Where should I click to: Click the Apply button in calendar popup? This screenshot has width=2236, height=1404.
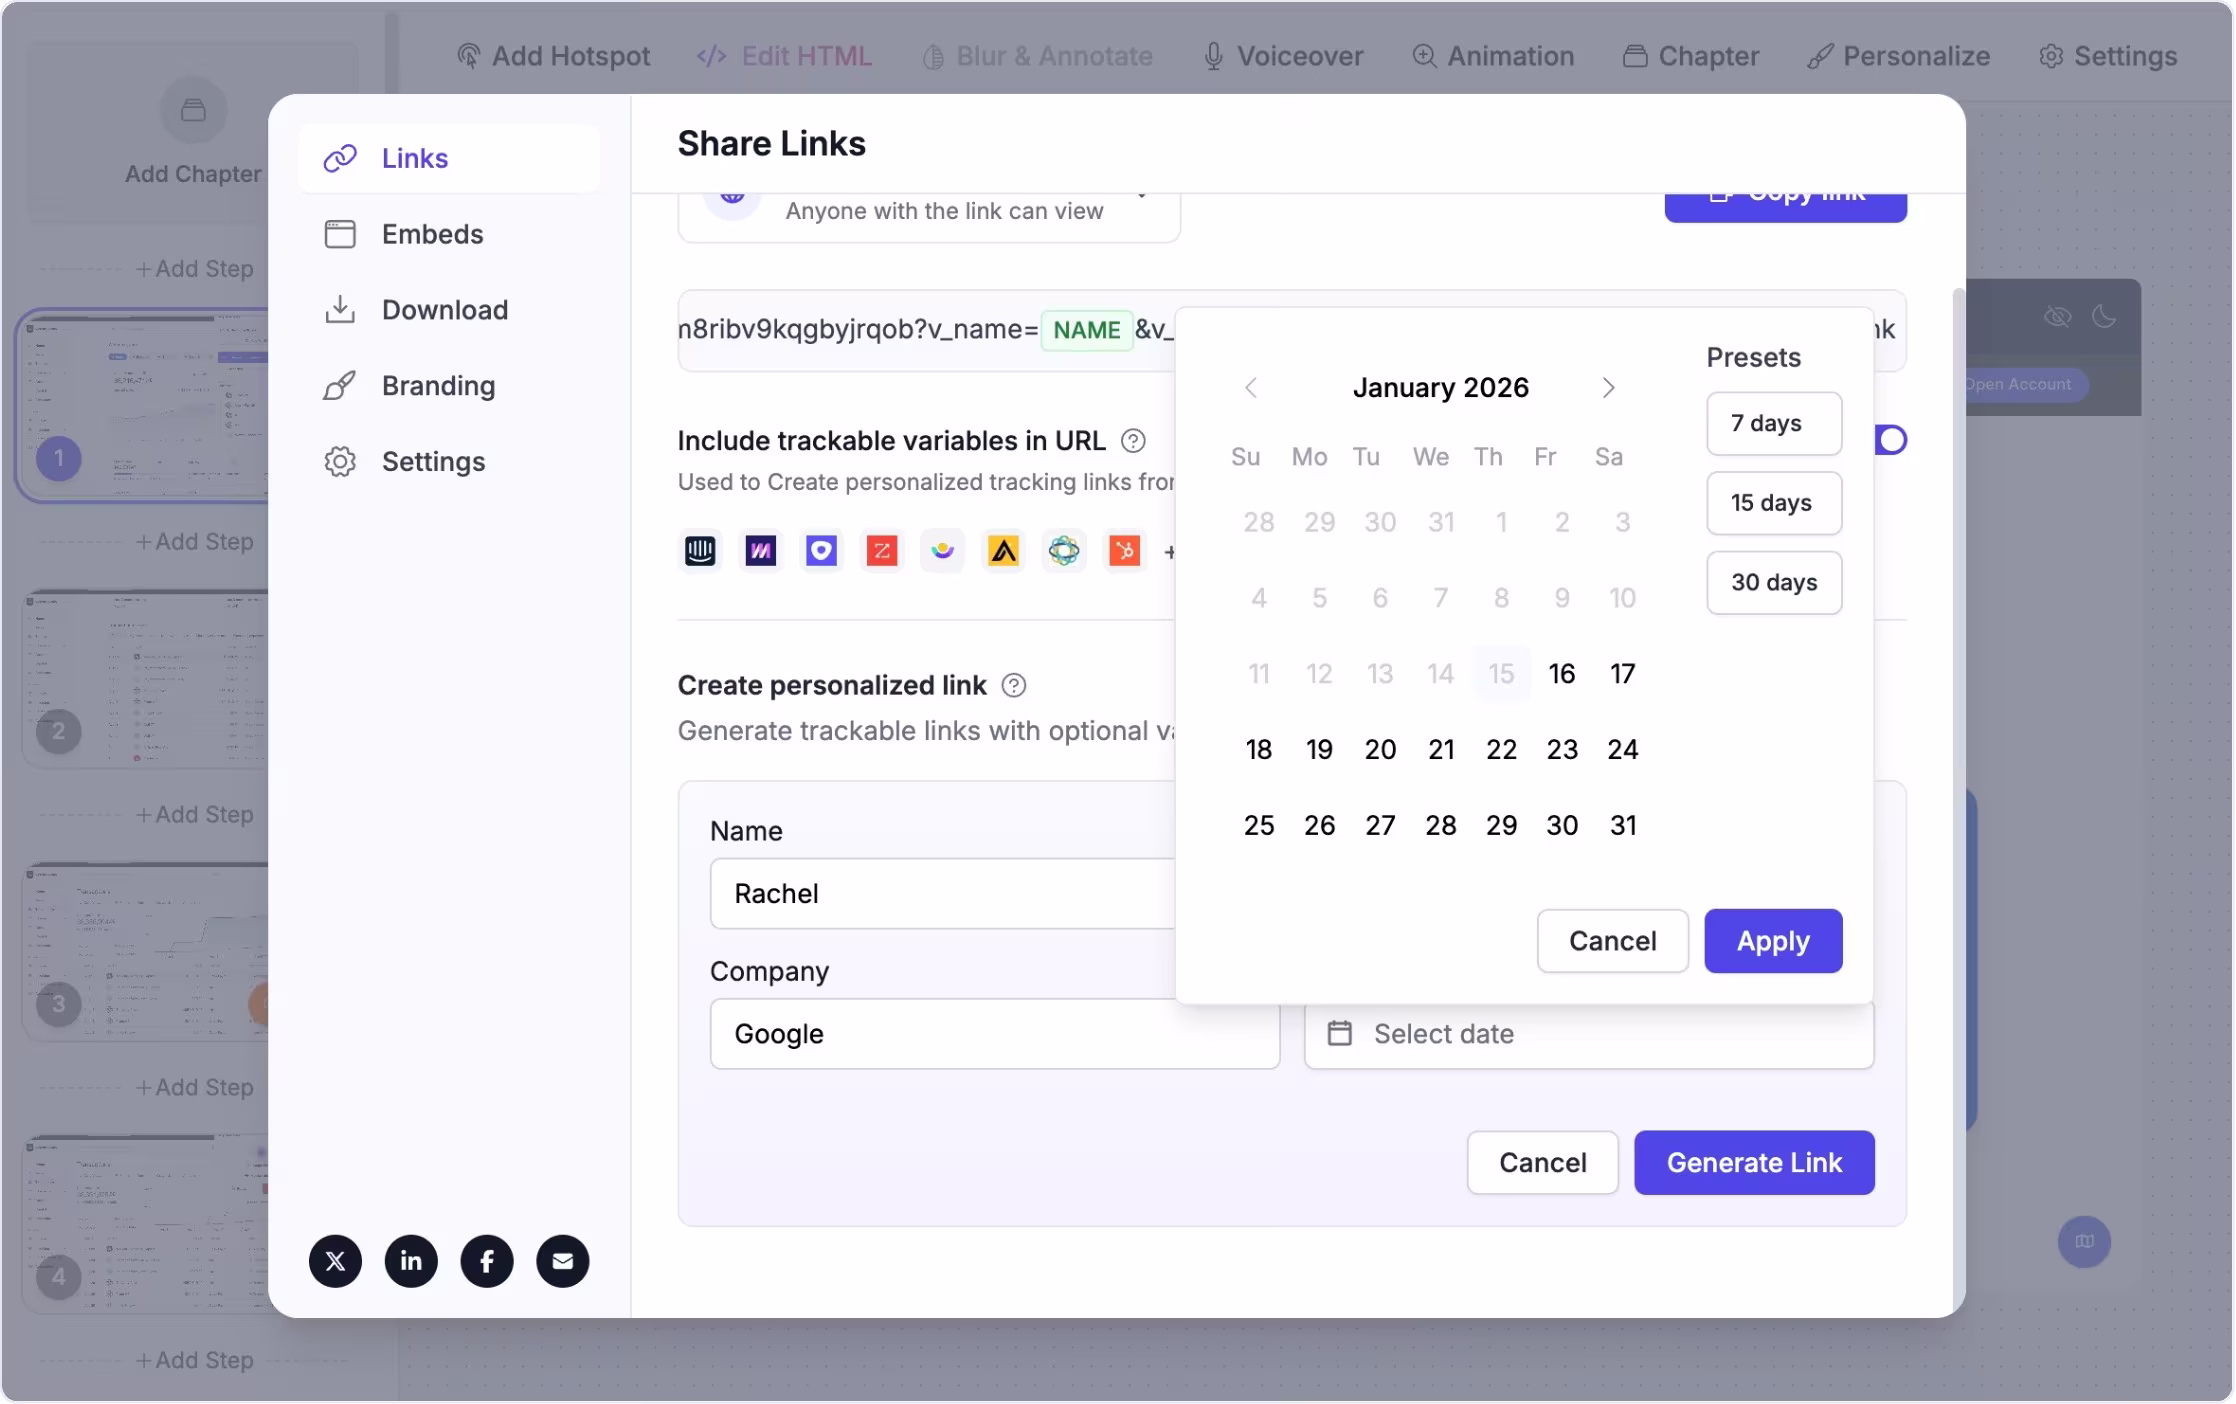[1772, 940]
